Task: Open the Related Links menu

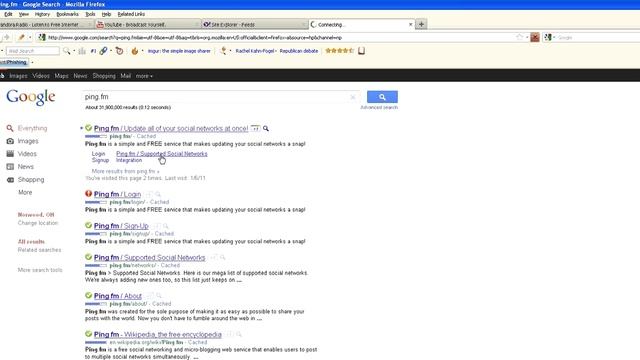Action: (131, 14)
